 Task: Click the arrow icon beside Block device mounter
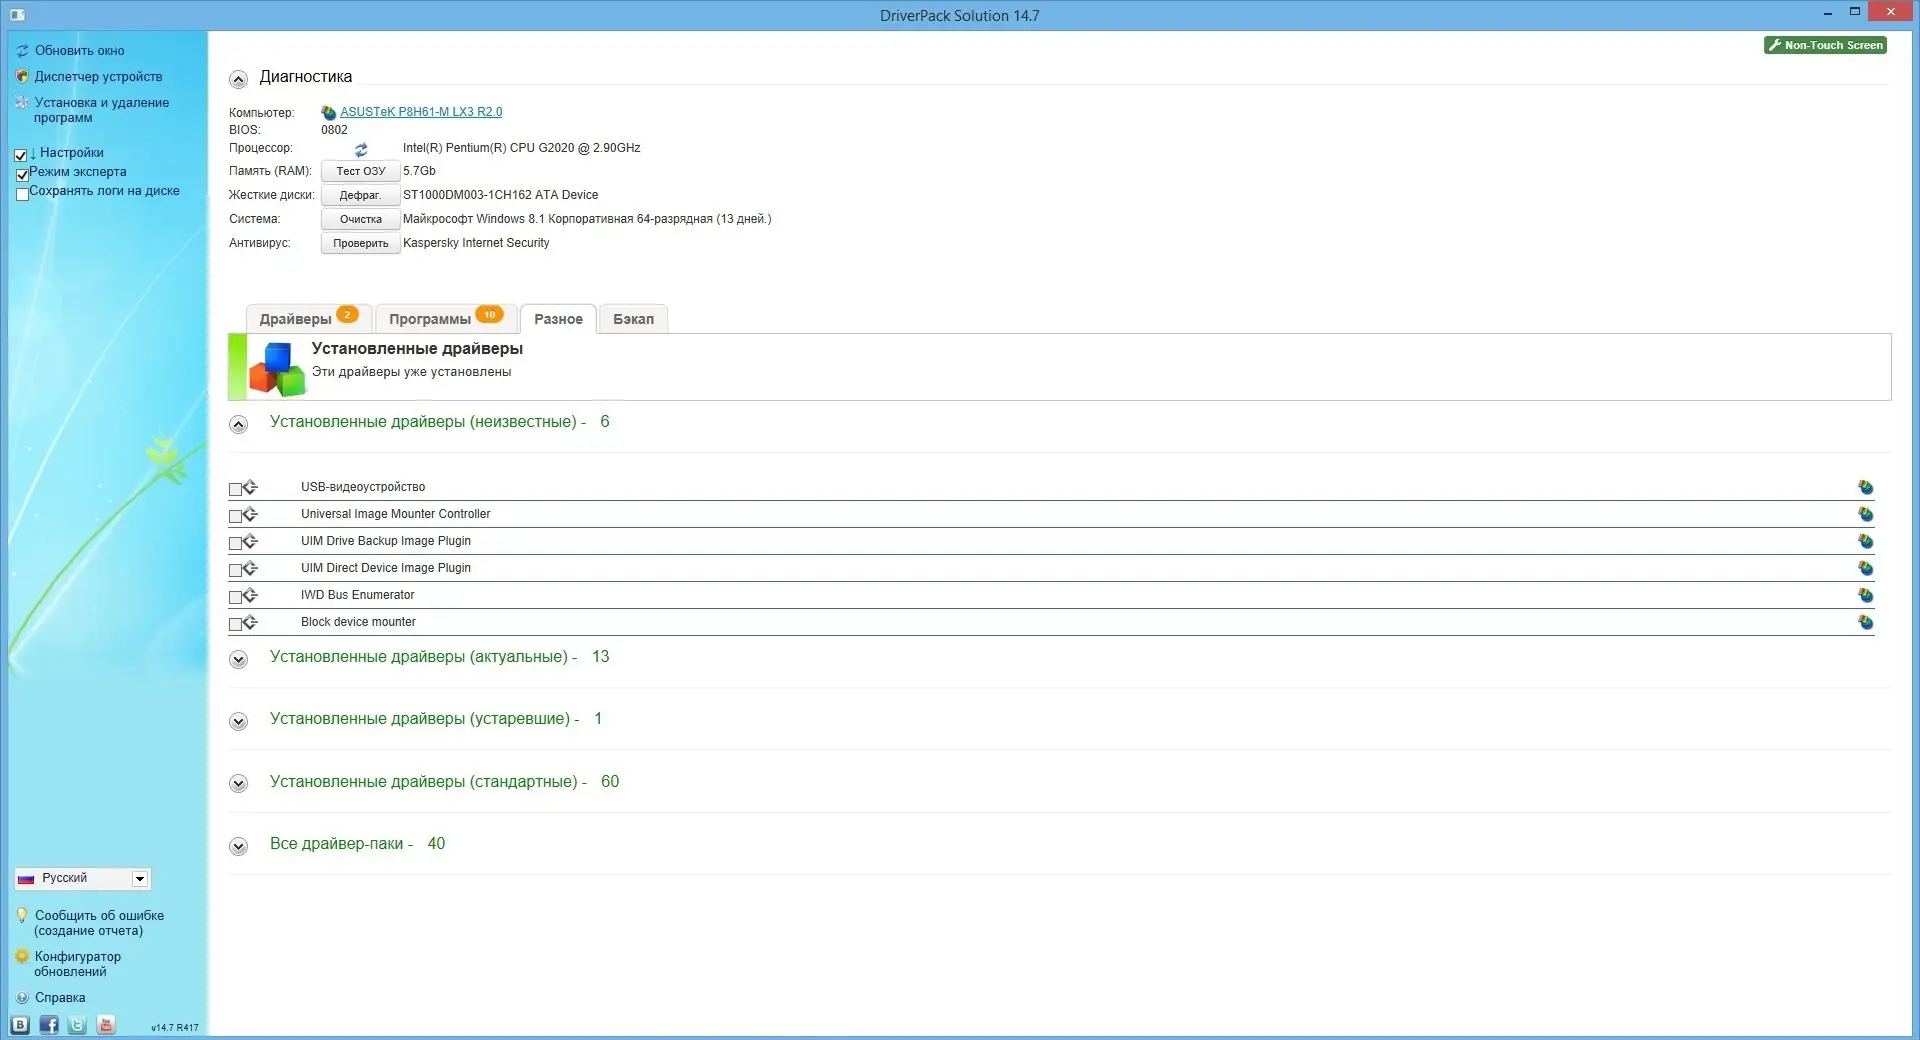pos(250,622)
